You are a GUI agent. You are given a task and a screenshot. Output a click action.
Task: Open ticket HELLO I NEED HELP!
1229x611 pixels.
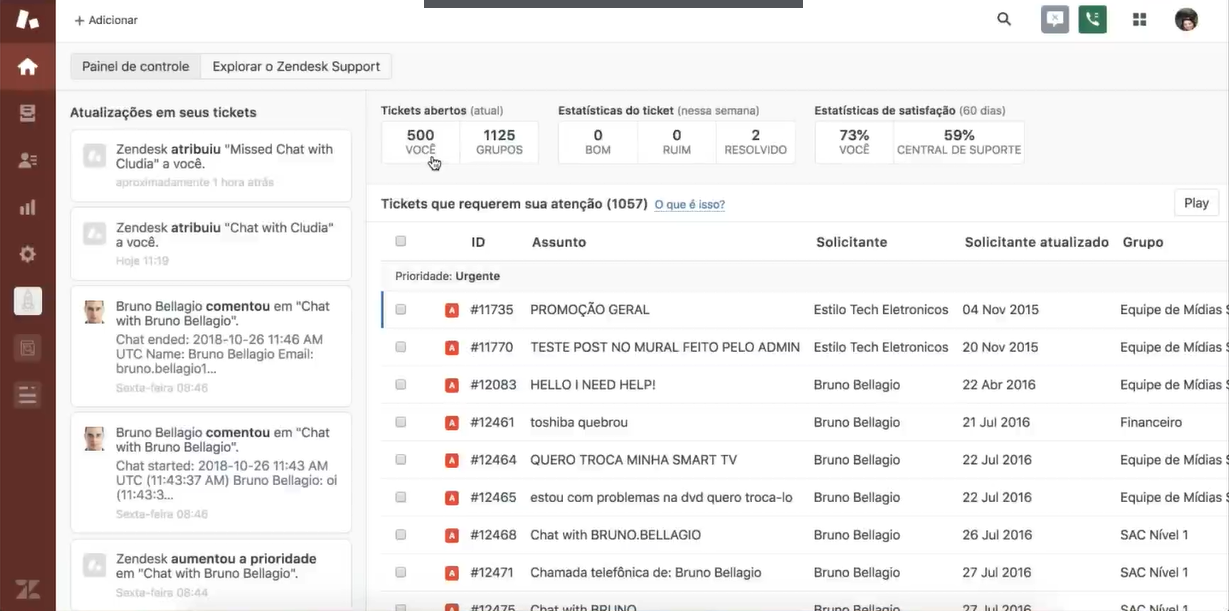[593, 385]
